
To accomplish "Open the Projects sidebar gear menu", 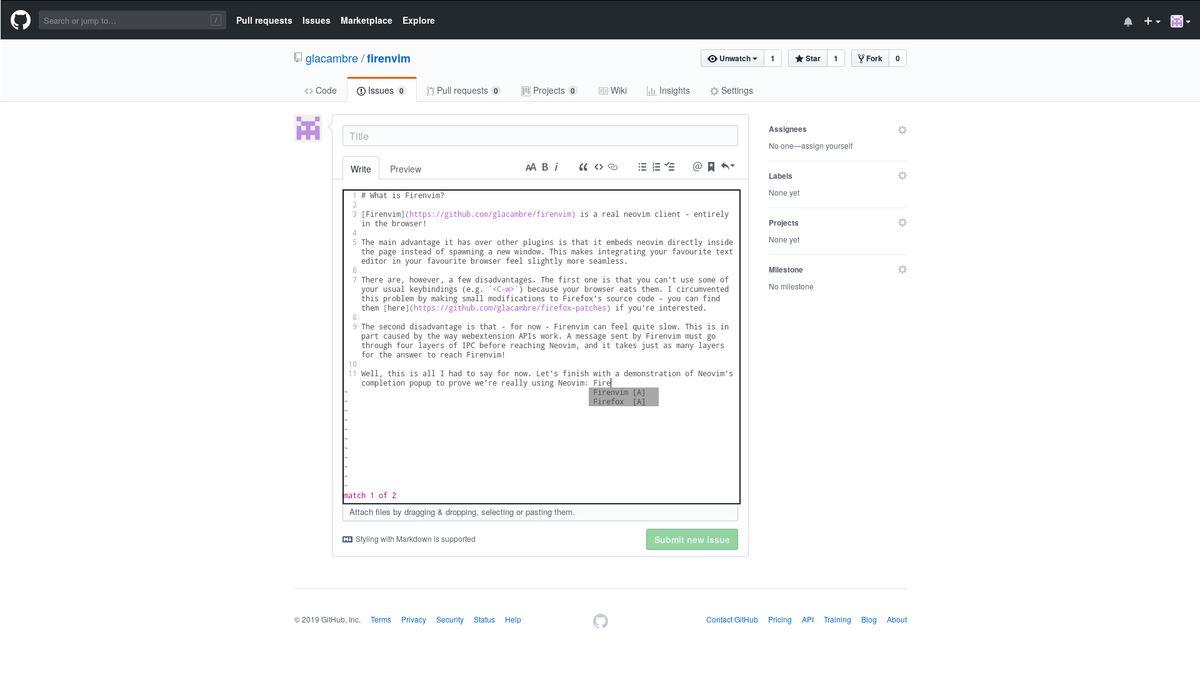I will (902, 223).
